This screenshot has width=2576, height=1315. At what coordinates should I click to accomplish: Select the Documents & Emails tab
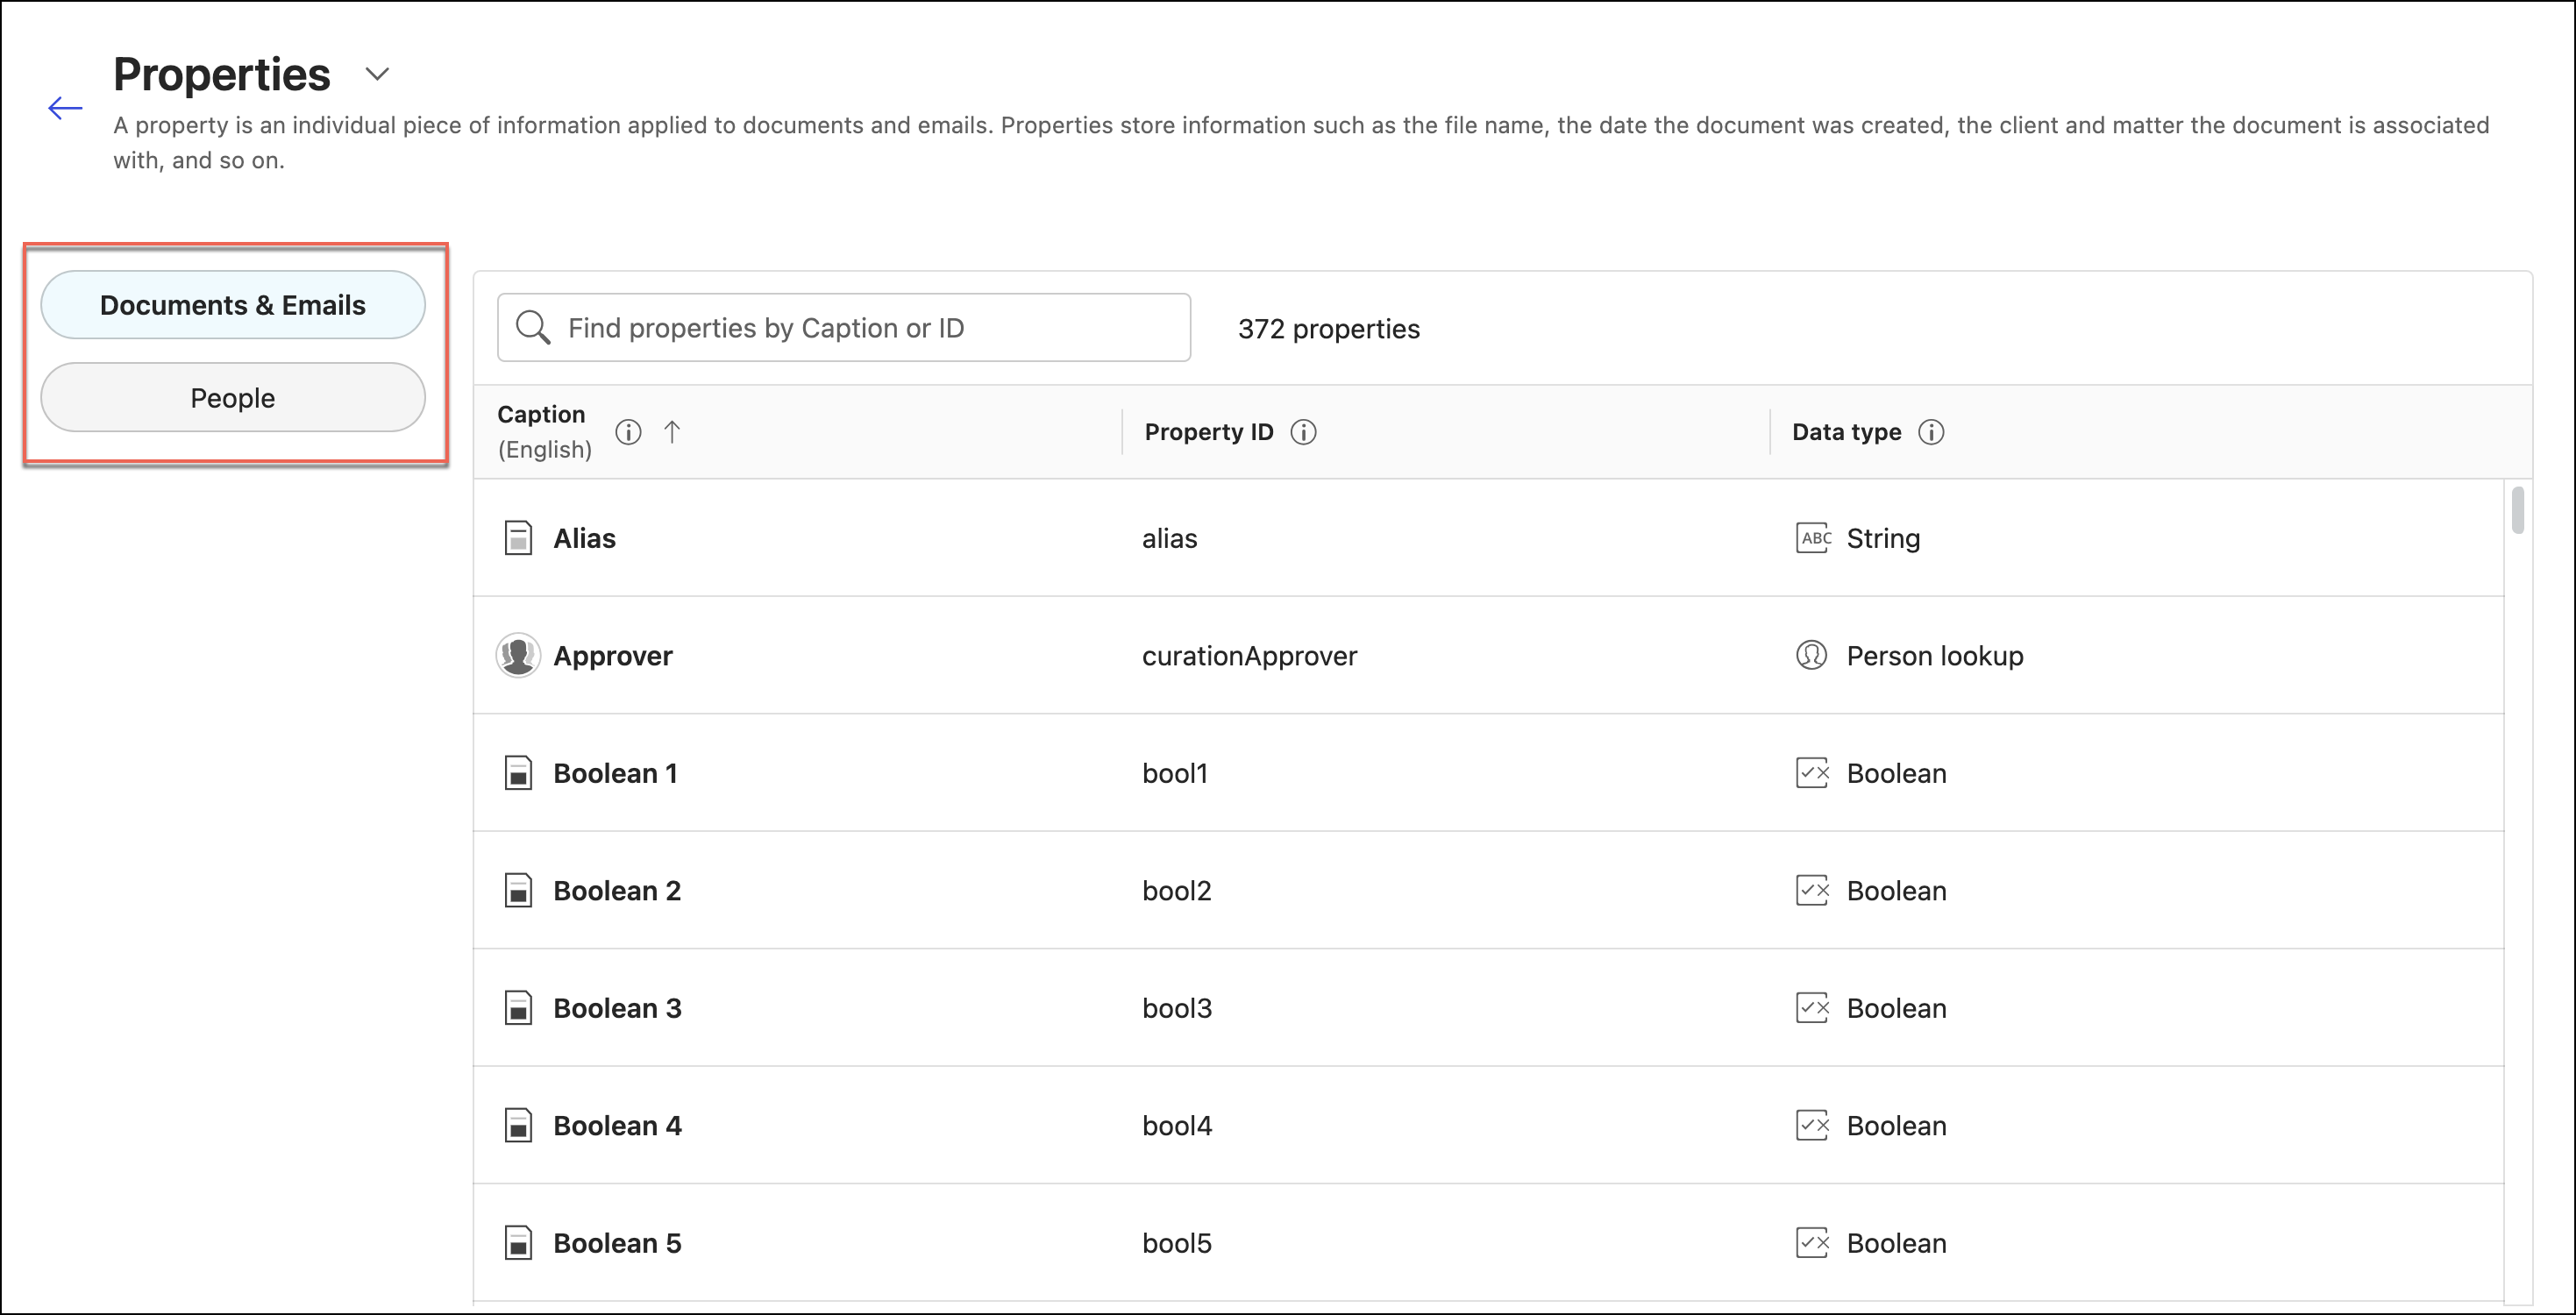(x=233, y=305)
